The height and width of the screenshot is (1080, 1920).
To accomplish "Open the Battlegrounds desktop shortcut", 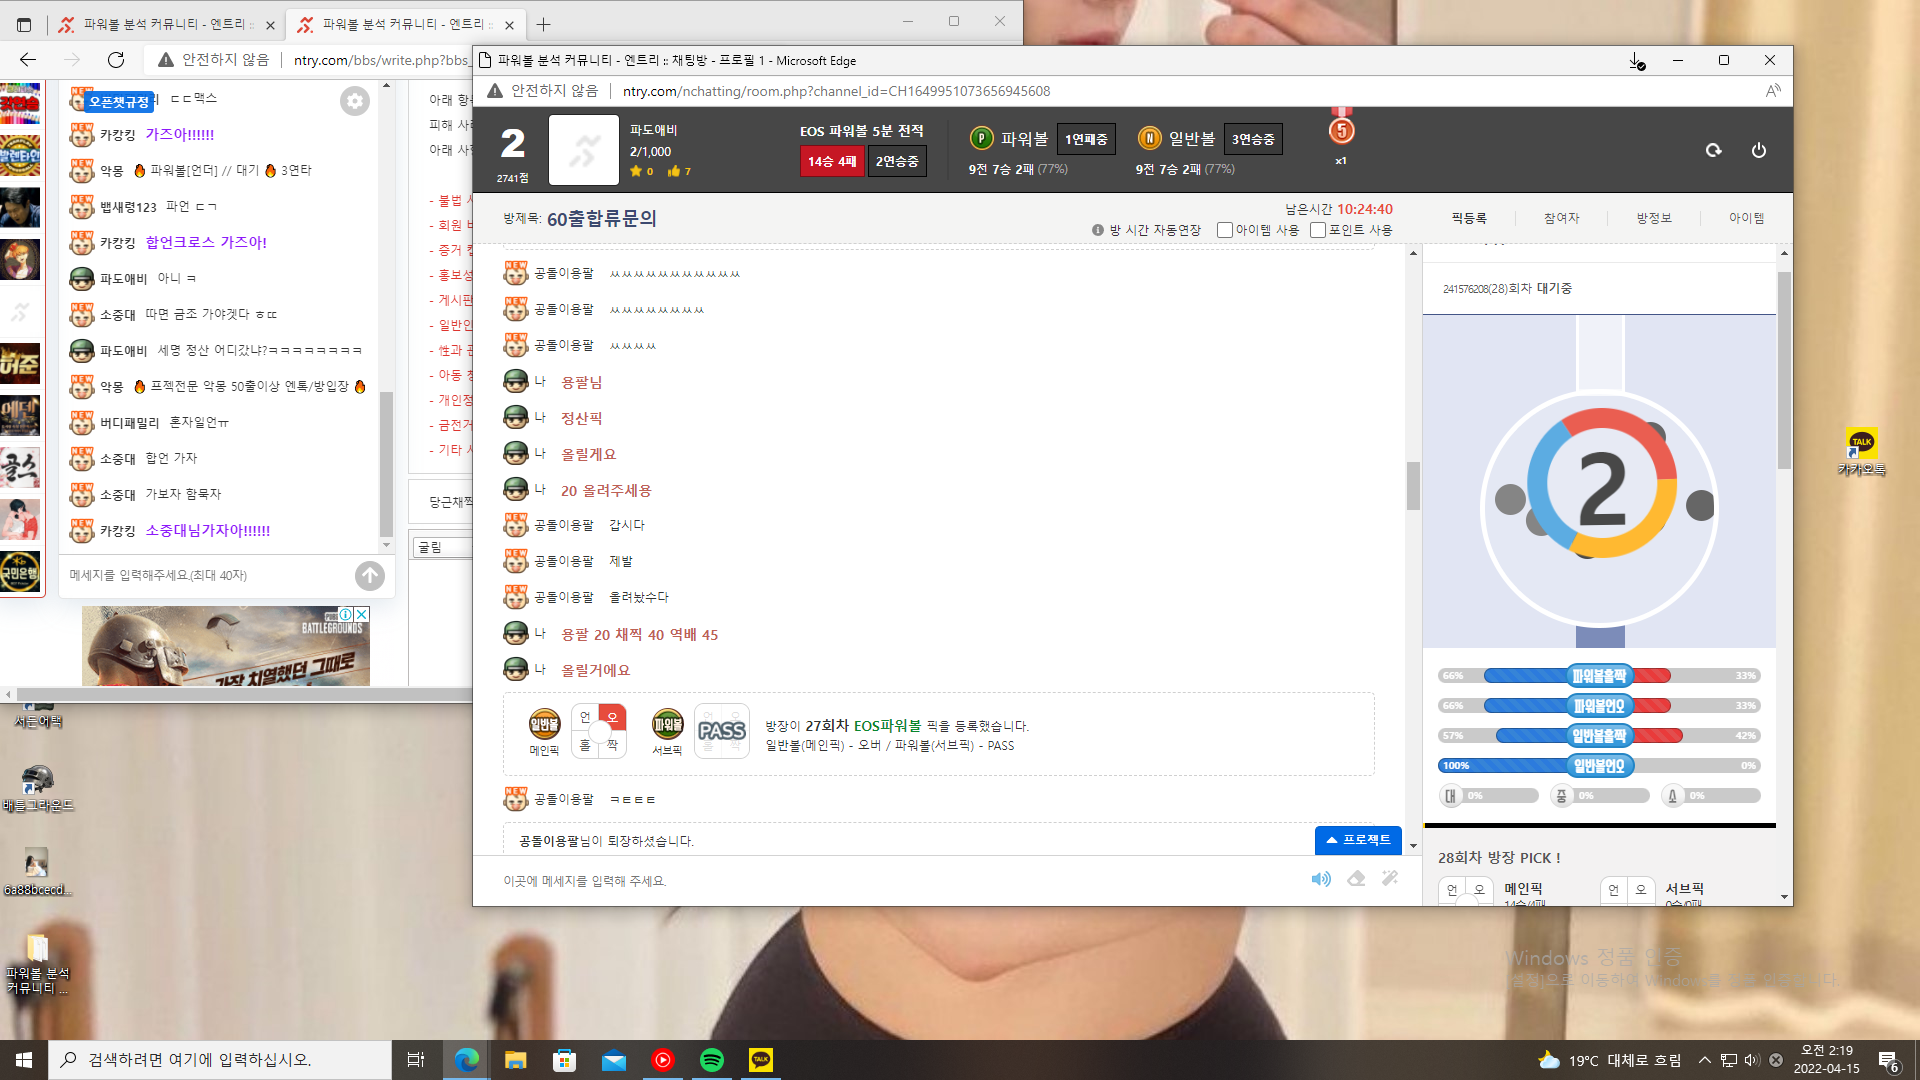I will tap(38, 787).
